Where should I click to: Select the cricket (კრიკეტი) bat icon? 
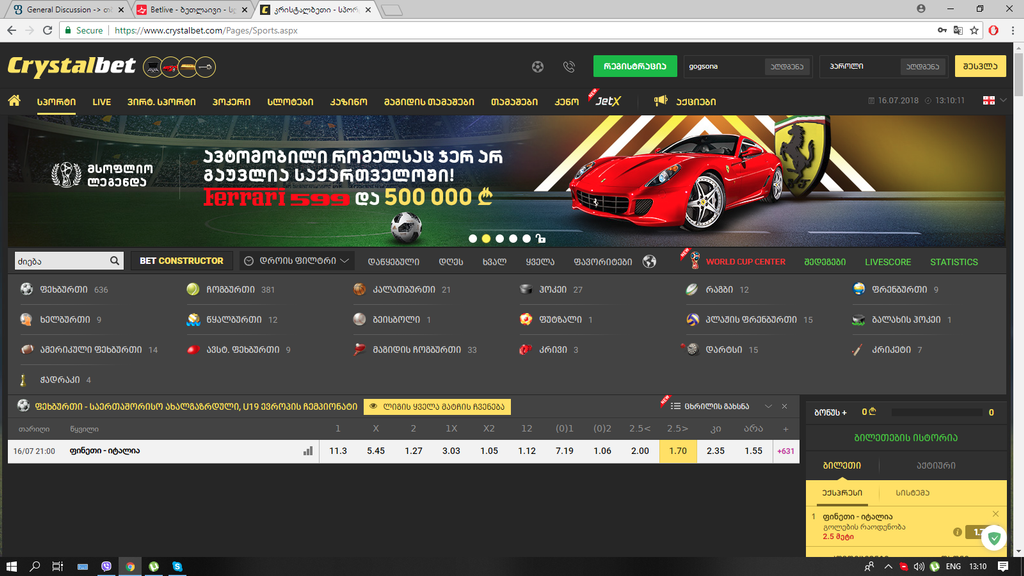[x=858, y=349]
